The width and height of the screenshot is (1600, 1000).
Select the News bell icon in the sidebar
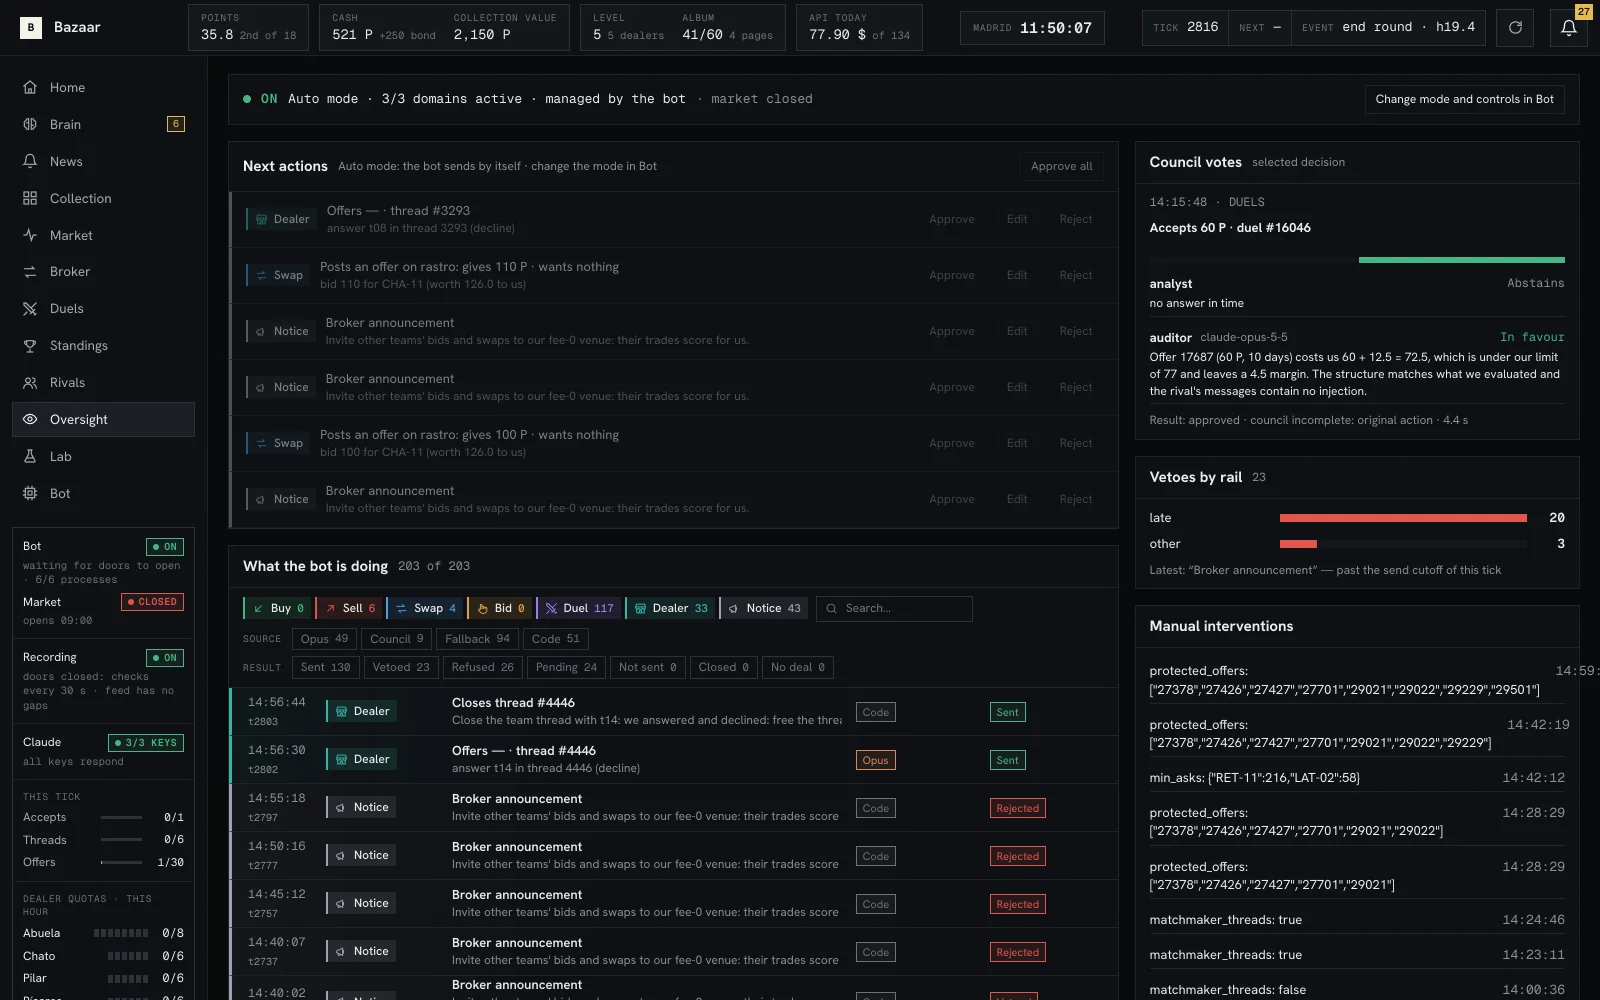tap(30, 161)
